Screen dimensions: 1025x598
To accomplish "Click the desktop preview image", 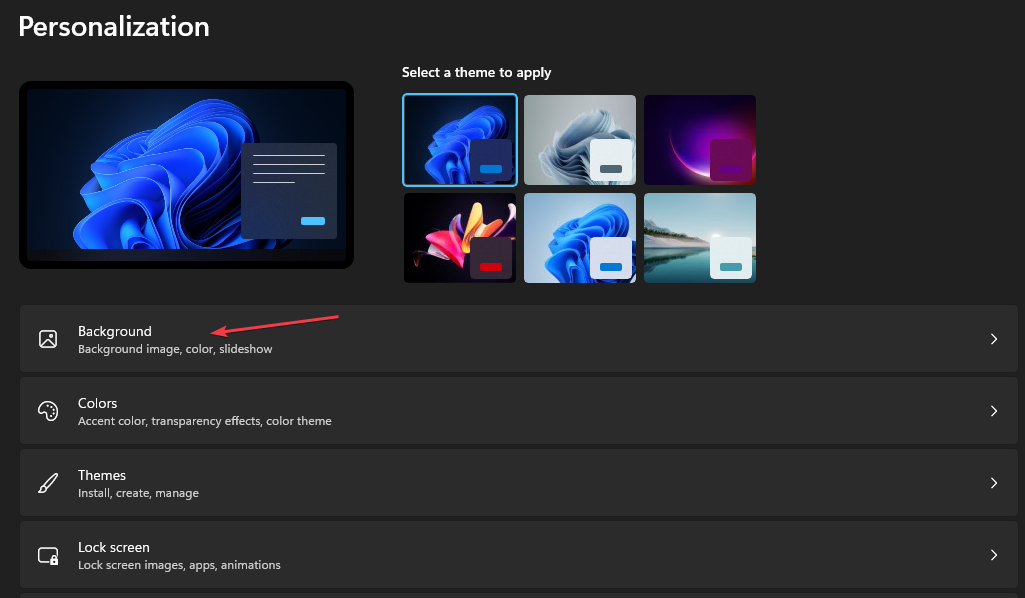I will (186, 174).
